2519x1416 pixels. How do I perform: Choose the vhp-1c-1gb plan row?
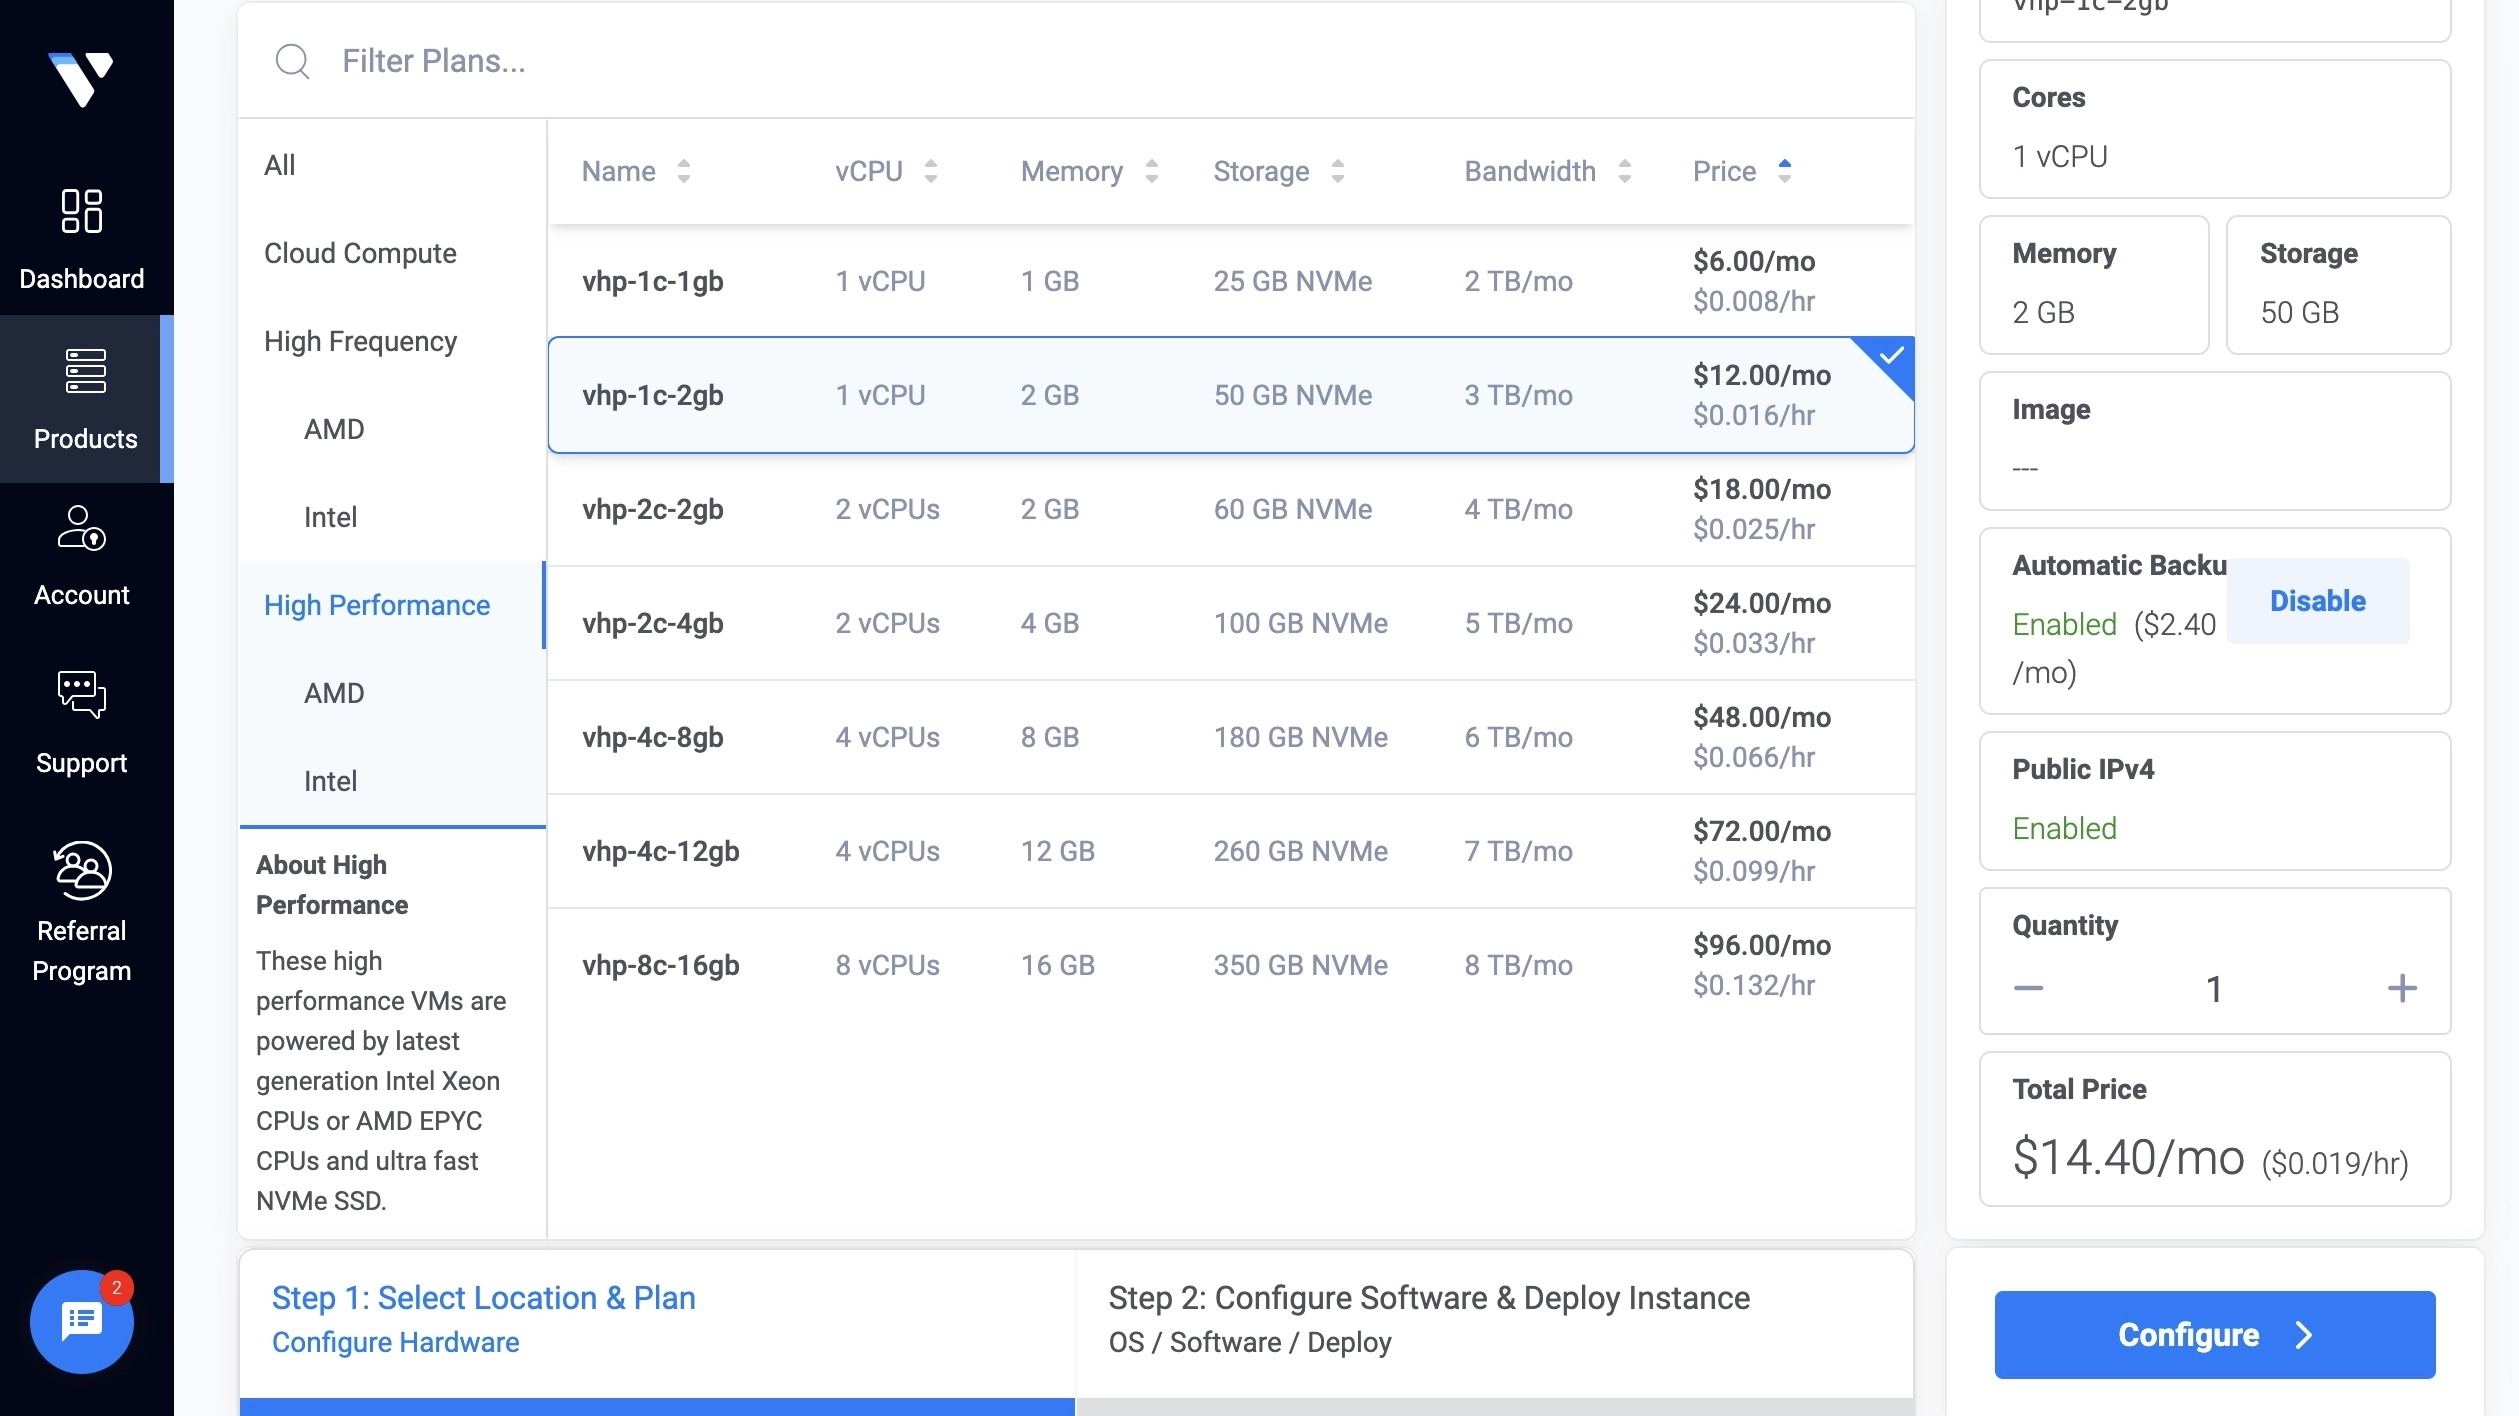pyautogui.click(x=1231, y=281)
